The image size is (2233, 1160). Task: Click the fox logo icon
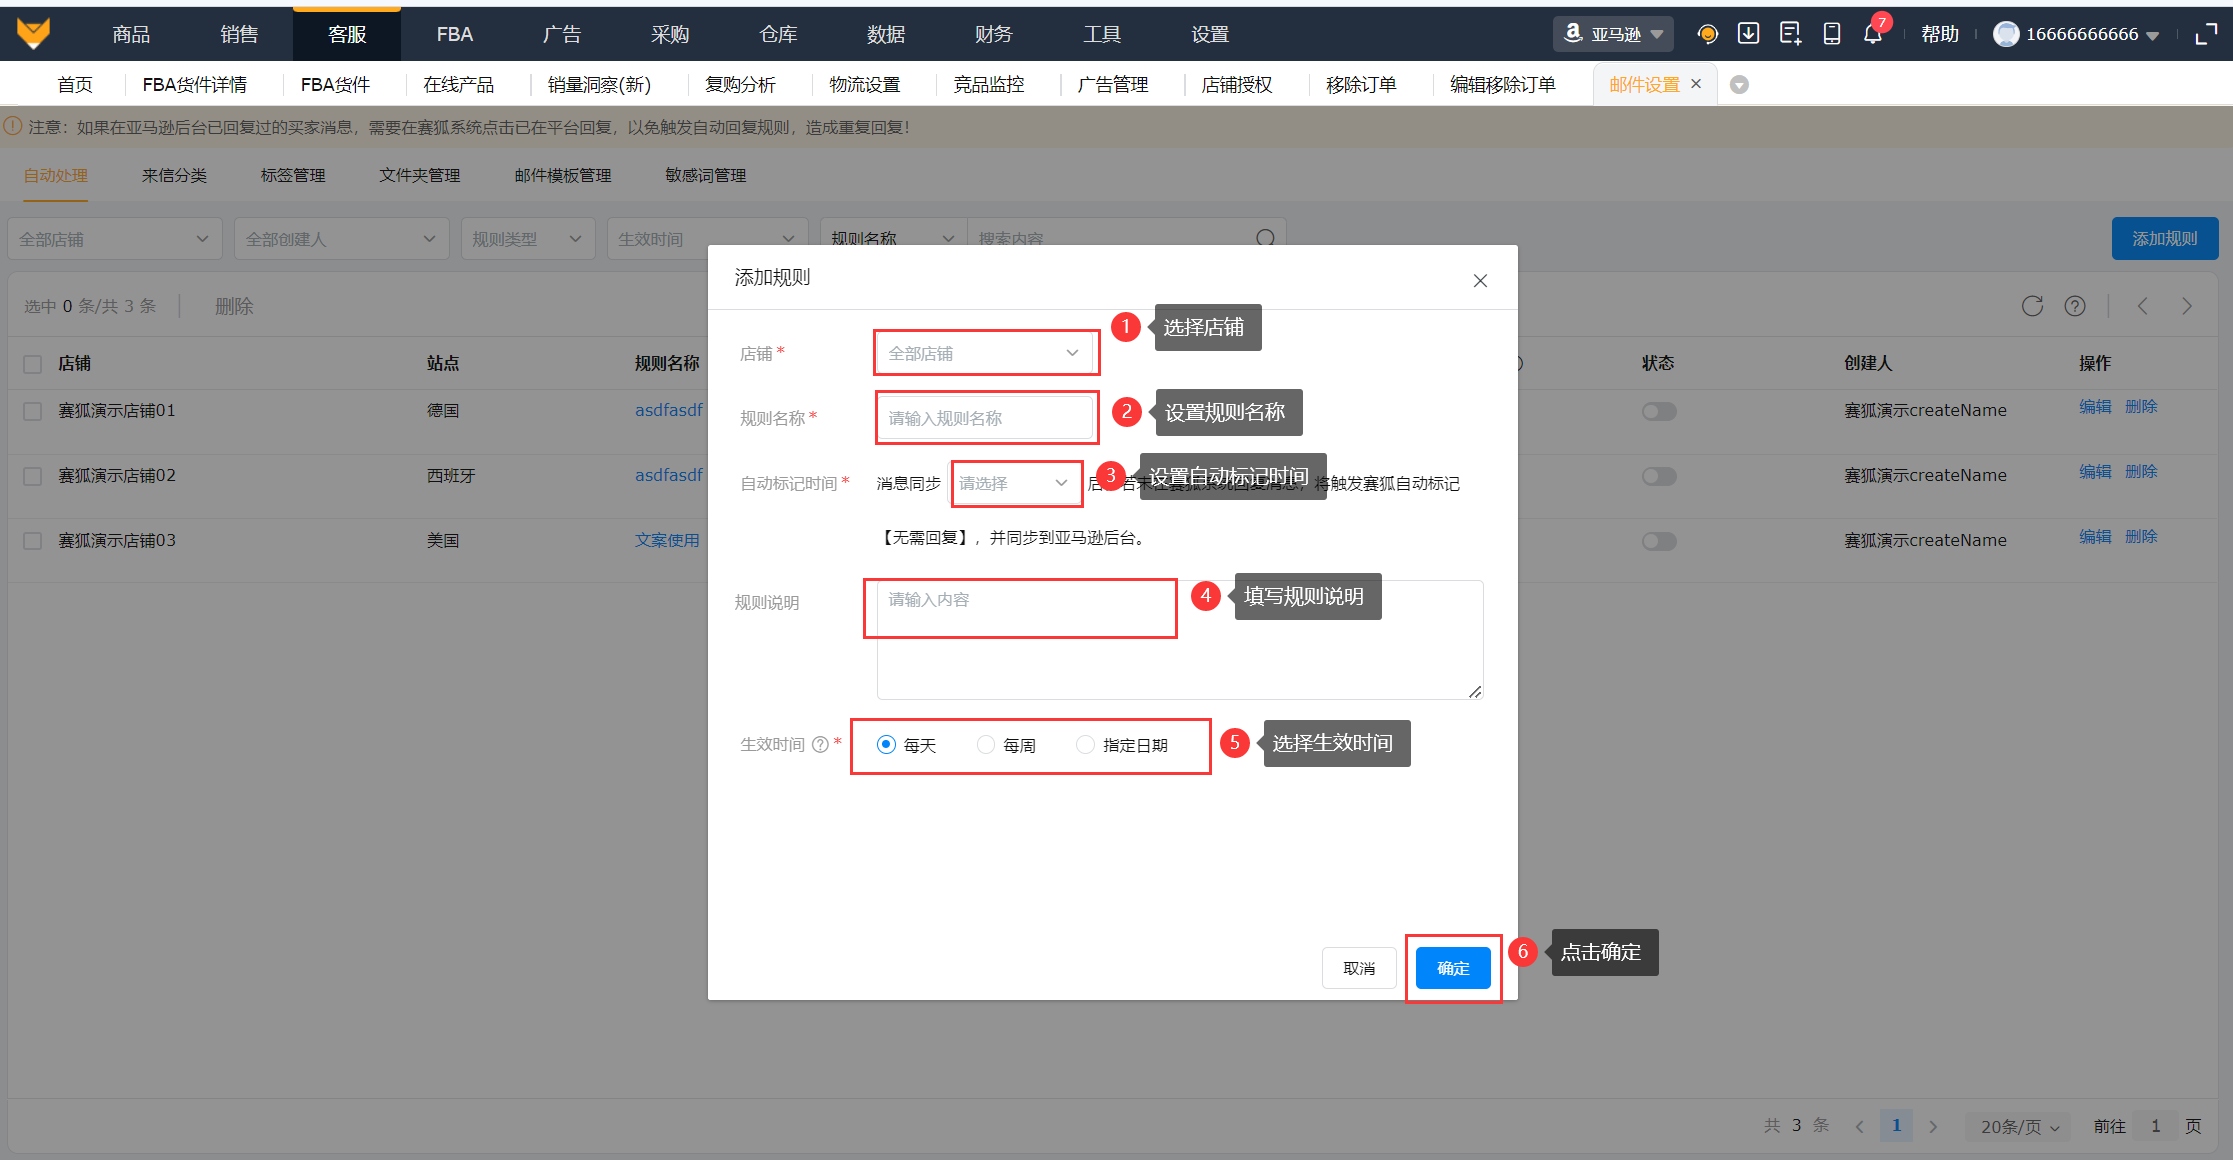[x=33, y=33]
